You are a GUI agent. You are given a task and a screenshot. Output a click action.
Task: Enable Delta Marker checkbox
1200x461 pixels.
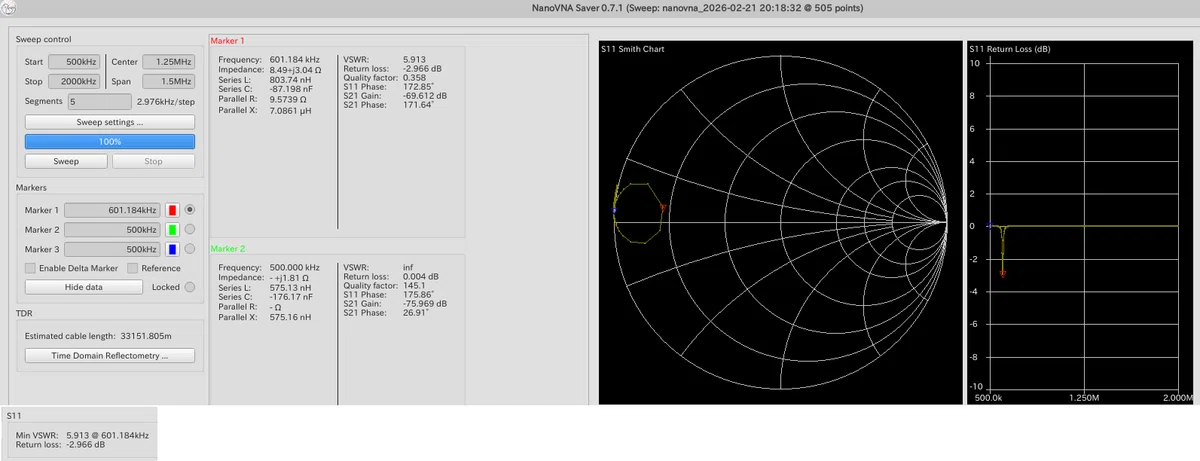(71, 268)
